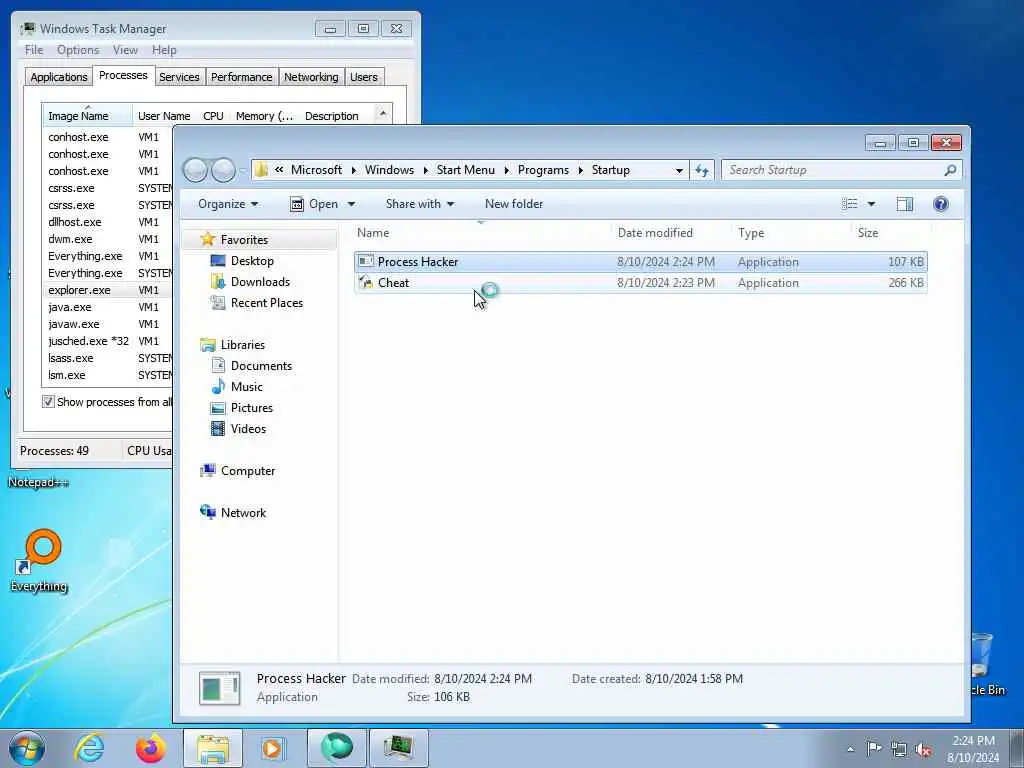Click New folder button

tap(514, 204)
